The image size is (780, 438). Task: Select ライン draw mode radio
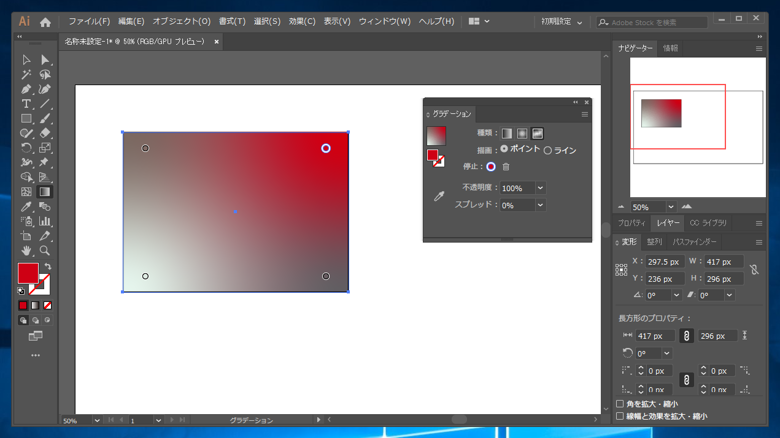[x=548, y=150]
